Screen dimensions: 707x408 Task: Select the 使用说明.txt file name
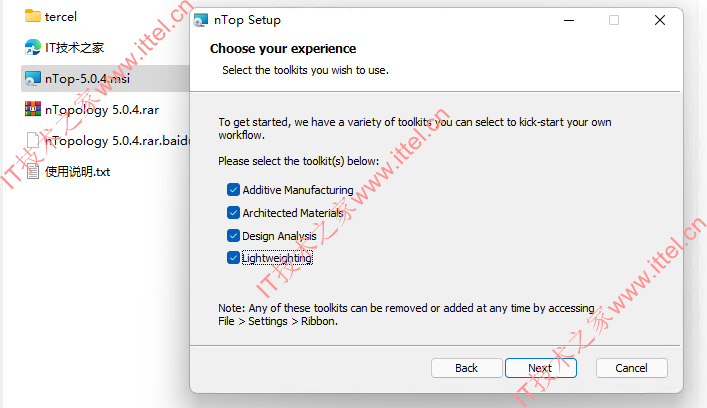(x=78, y=172)
